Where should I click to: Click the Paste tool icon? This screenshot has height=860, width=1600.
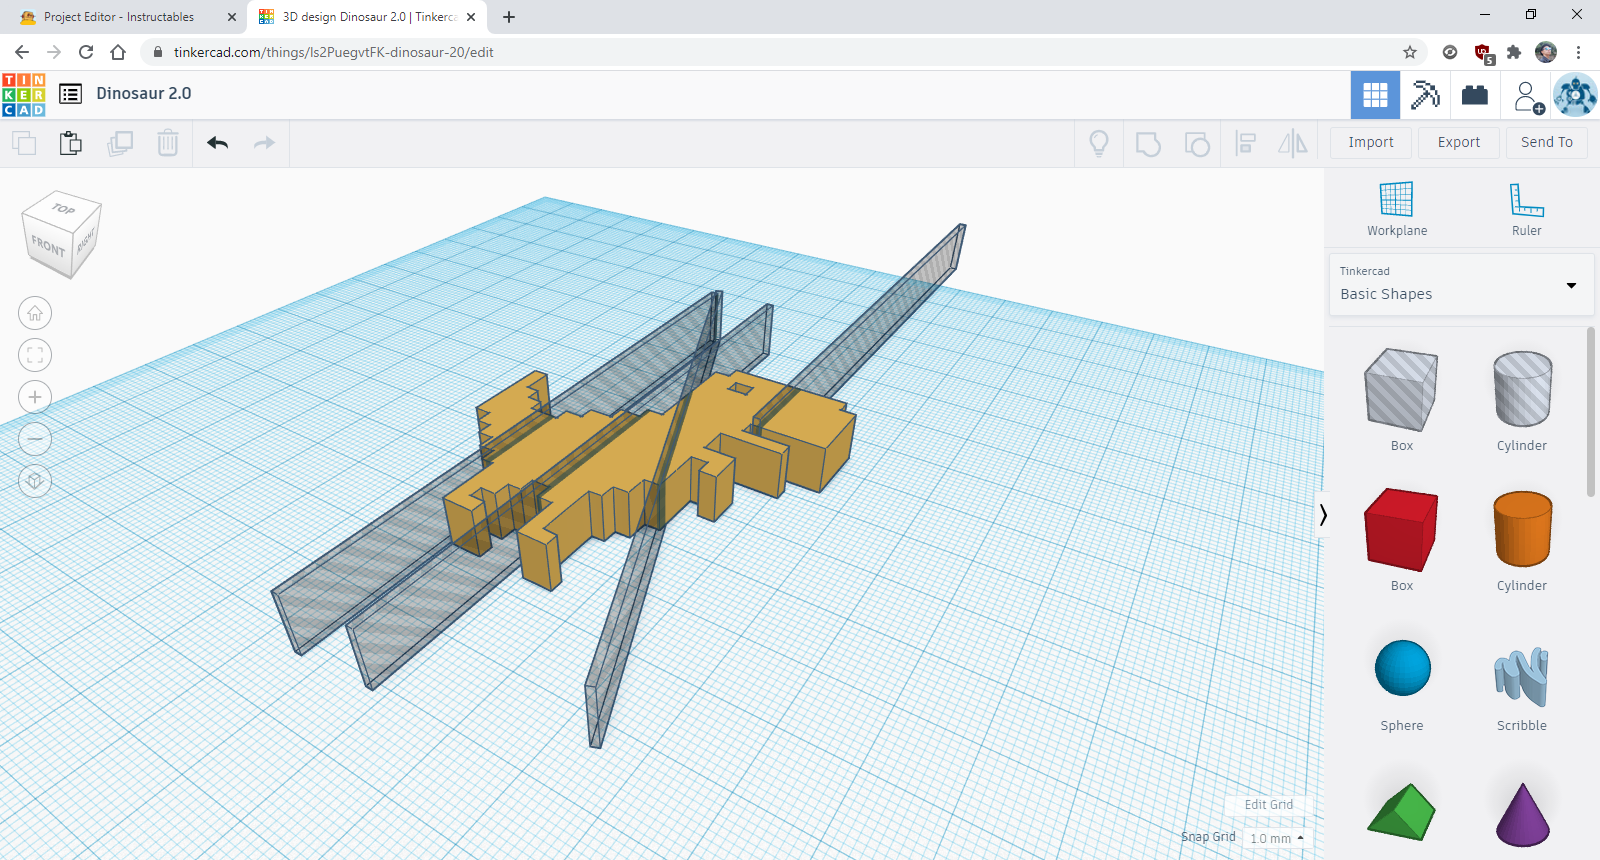[71, 143]
